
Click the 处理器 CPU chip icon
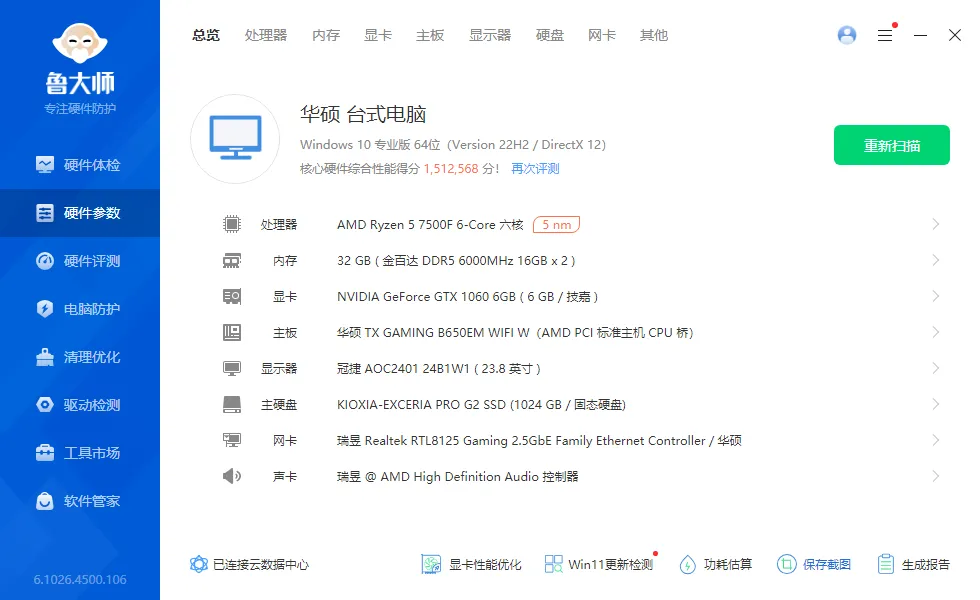232,224
